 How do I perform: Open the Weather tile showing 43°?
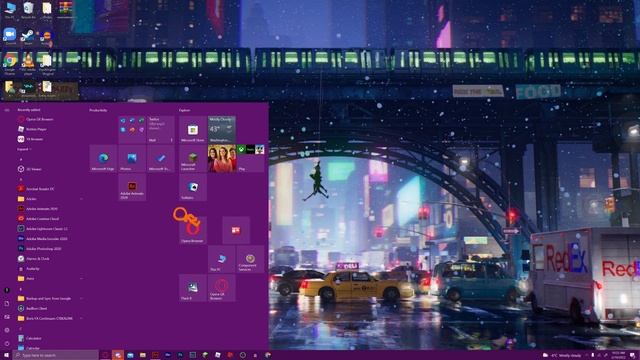tap(222, 129)
